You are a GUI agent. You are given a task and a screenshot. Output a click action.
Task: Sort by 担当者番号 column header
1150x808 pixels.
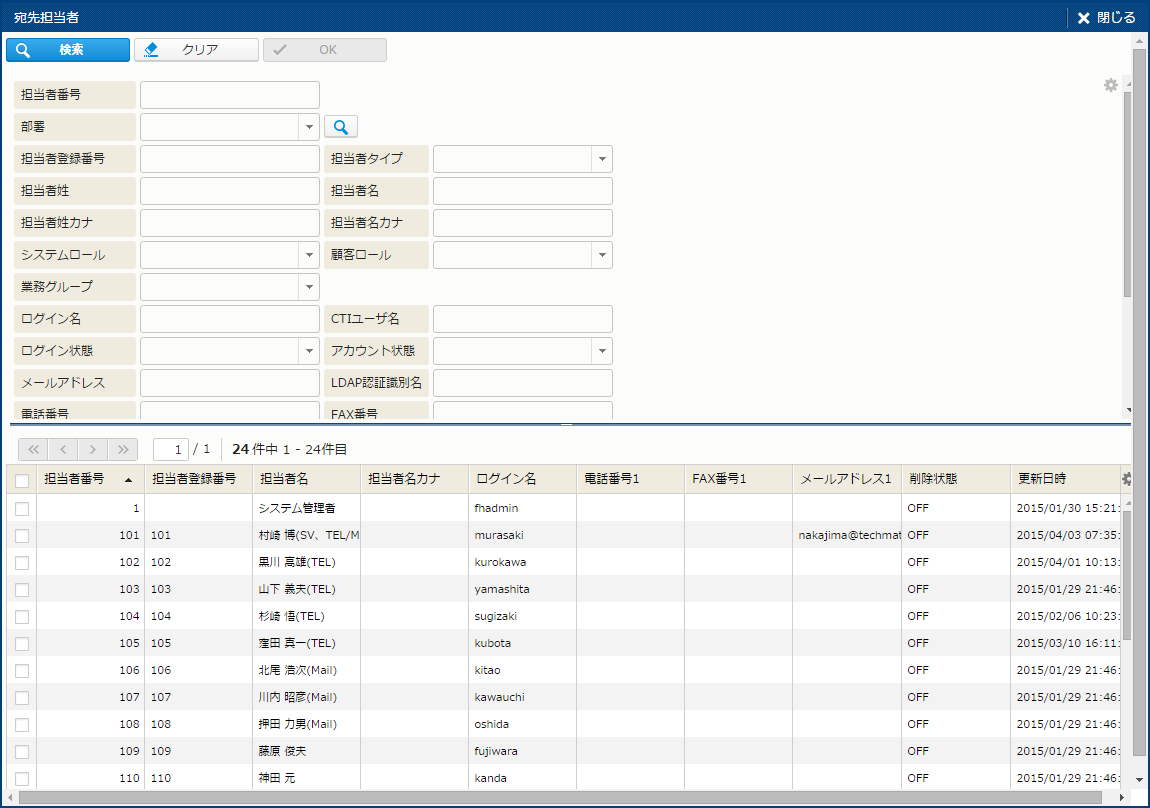click(88, 479)
